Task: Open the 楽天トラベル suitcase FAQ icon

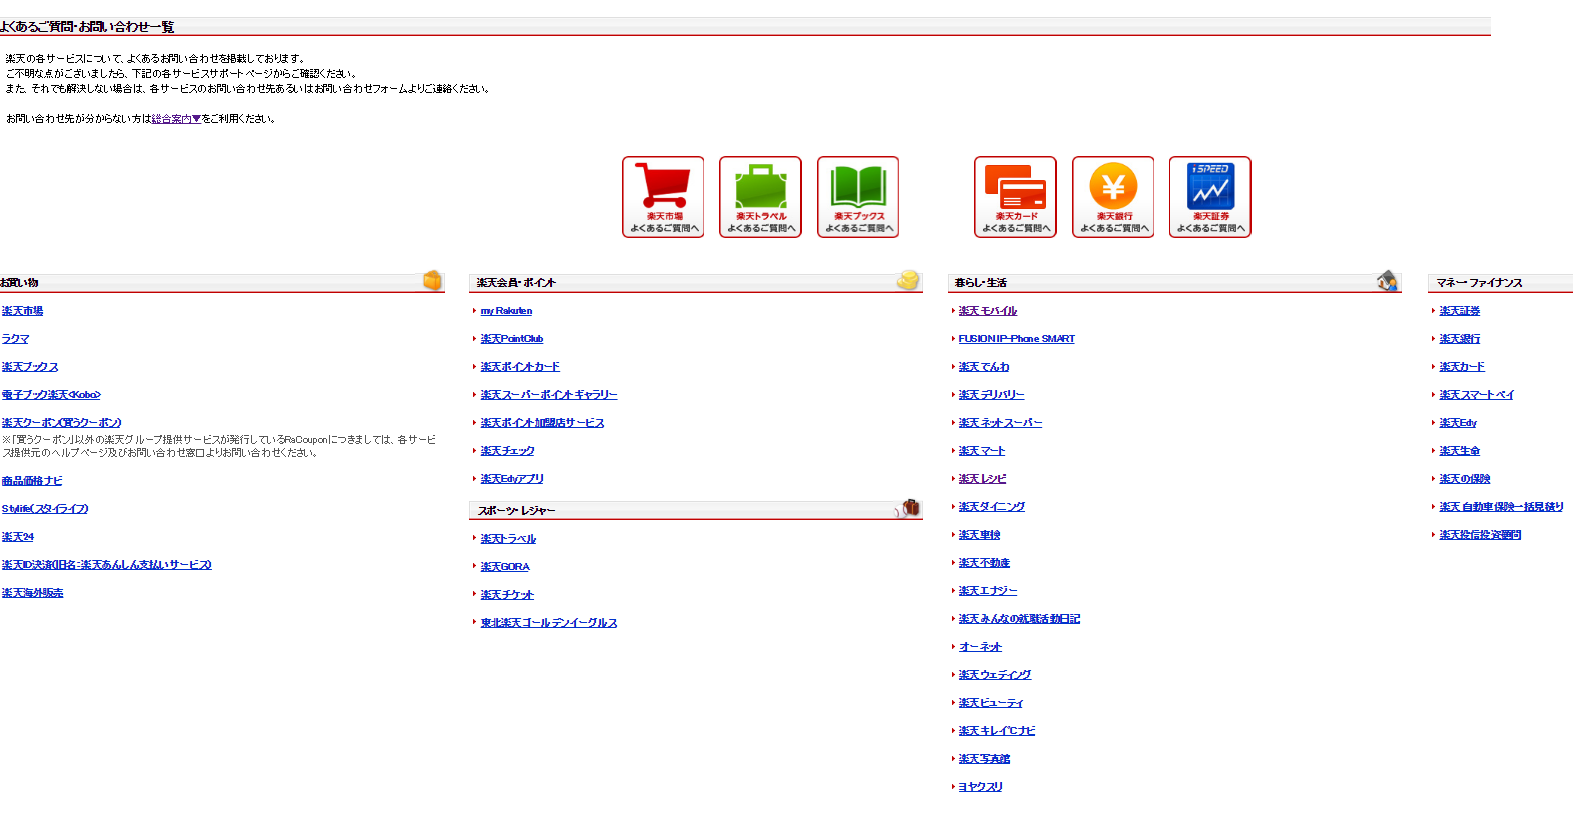Action: tap(760, 197)
